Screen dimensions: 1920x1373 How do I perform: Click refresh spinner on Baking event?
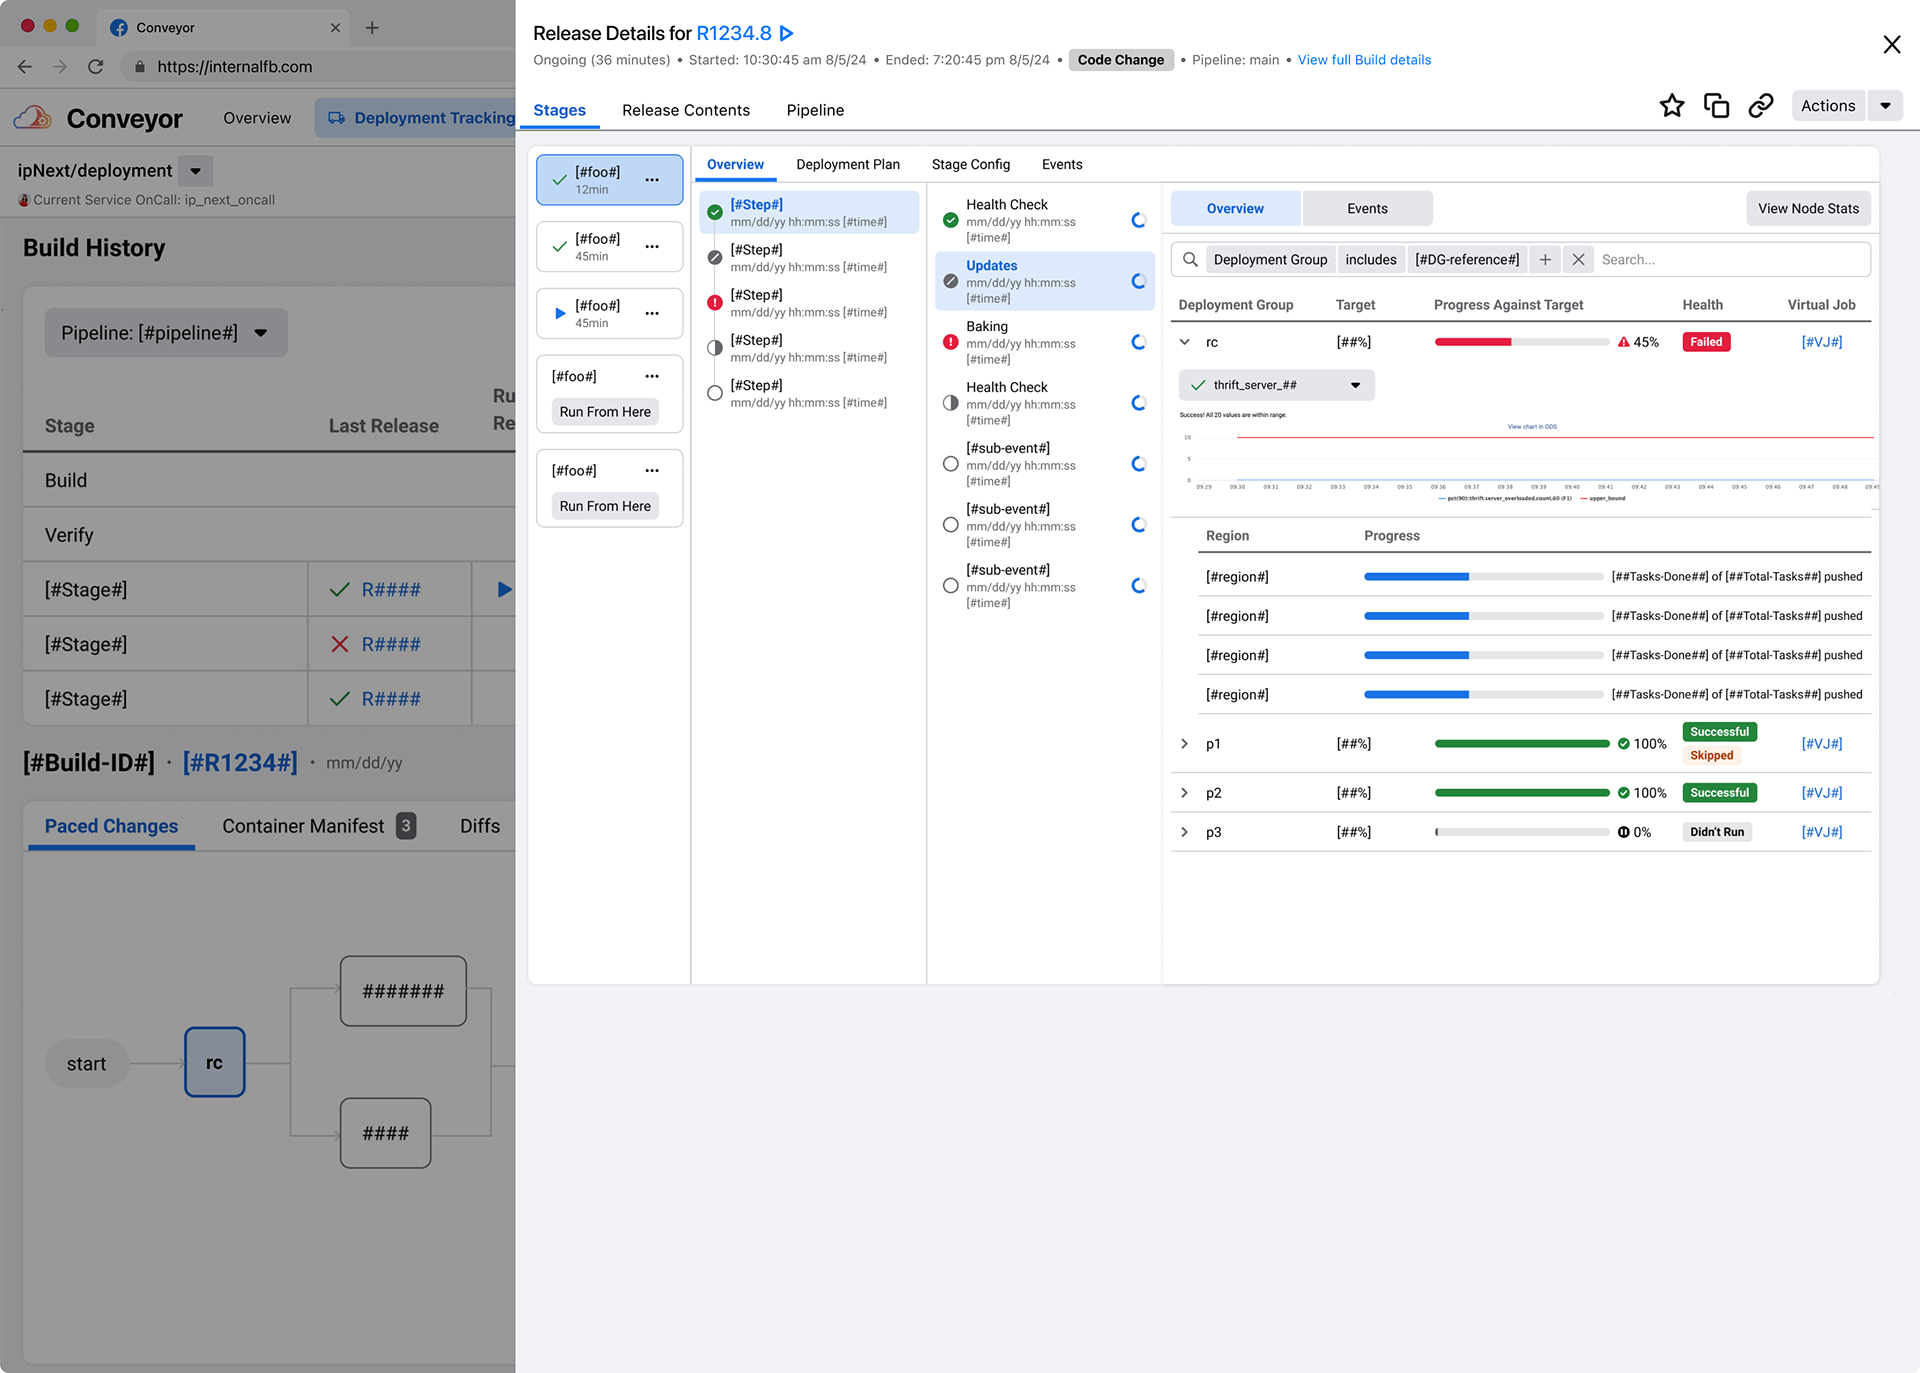(1138, 342)
